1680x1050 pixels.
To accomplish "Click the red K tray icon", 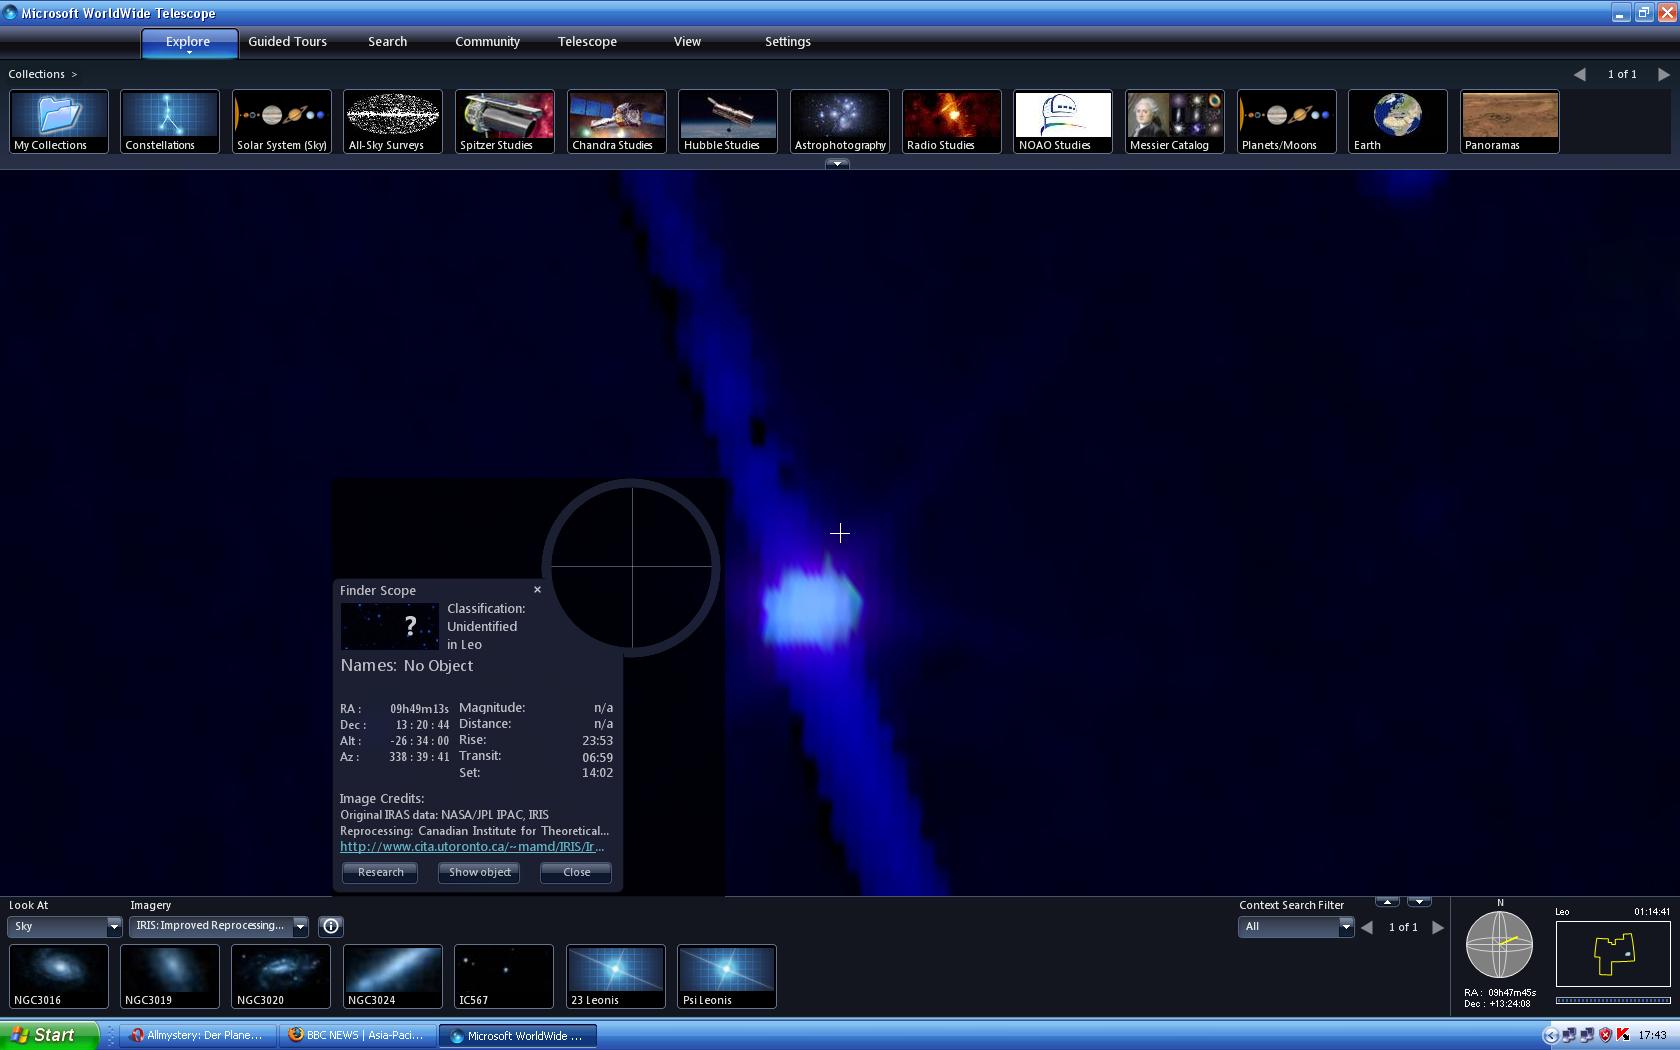I will click(x=1622, y=1035).
